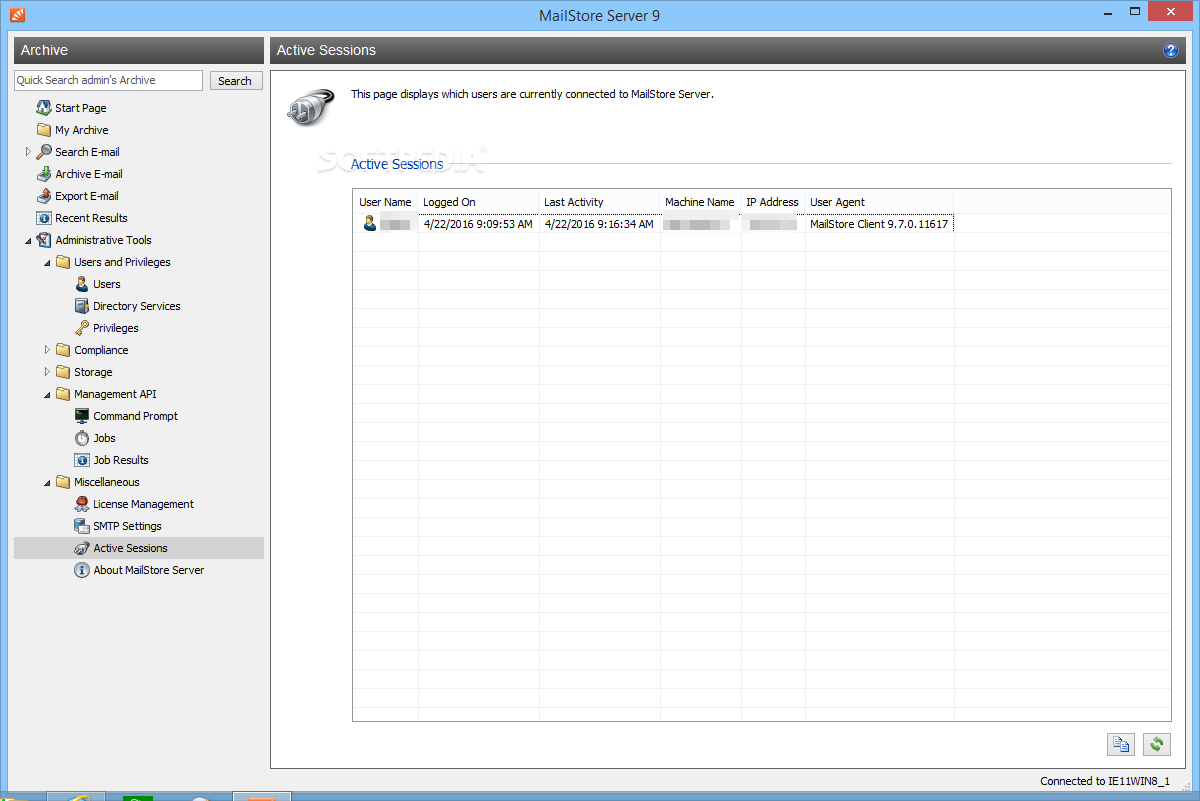Click the Users person icon
The height and width of the screenshot is (801, 1200).
(x=82, y=284)
